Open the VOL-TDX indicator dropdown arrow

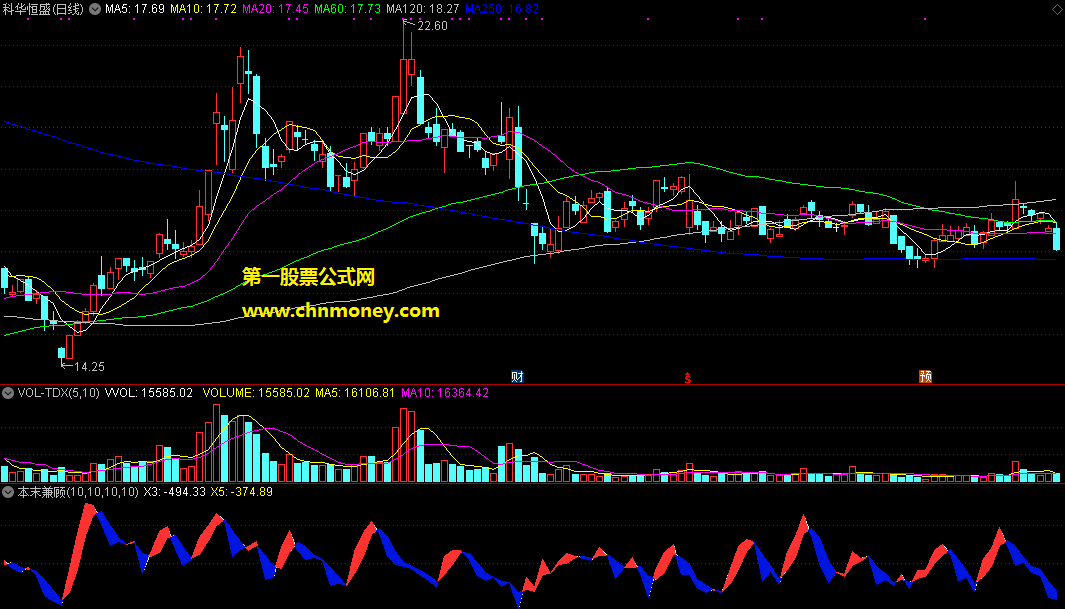(x=8, y=393)
